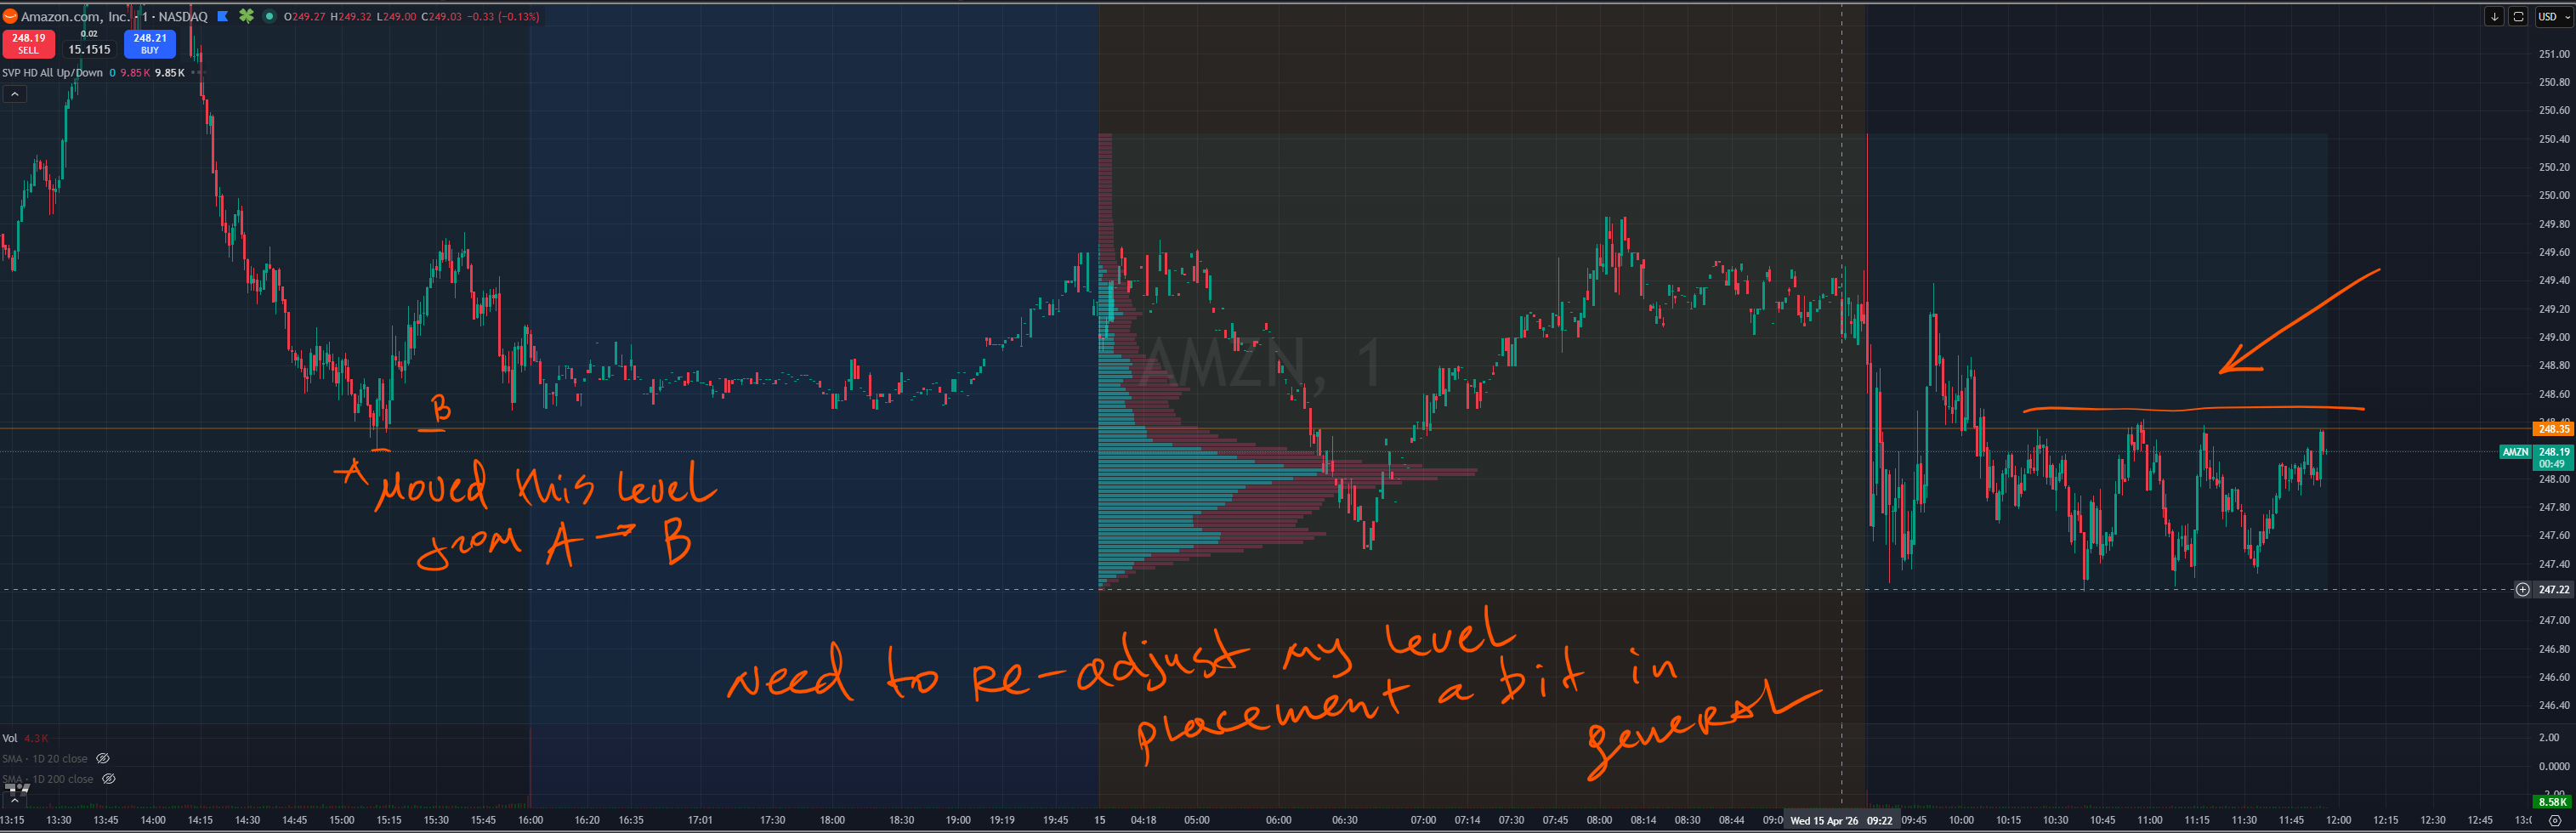Open more options for SVP HD indicator
The width and height of the screenshot is (2576, 833).
coord(198,73)
